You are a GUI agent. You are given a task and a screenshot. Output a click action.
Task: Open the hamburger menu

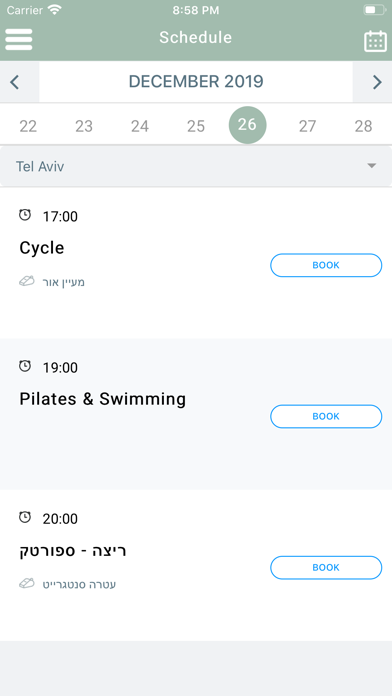(x=19, y=40)
